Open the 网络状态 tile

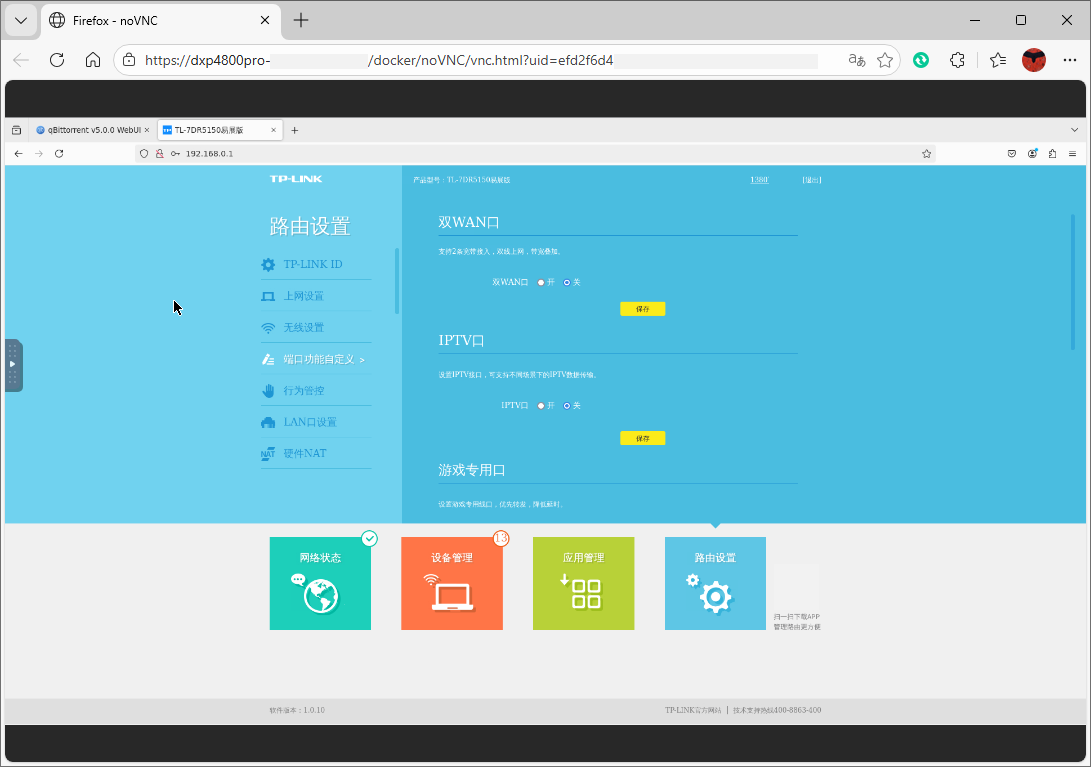pyautogui.click(x=320, y=583)
